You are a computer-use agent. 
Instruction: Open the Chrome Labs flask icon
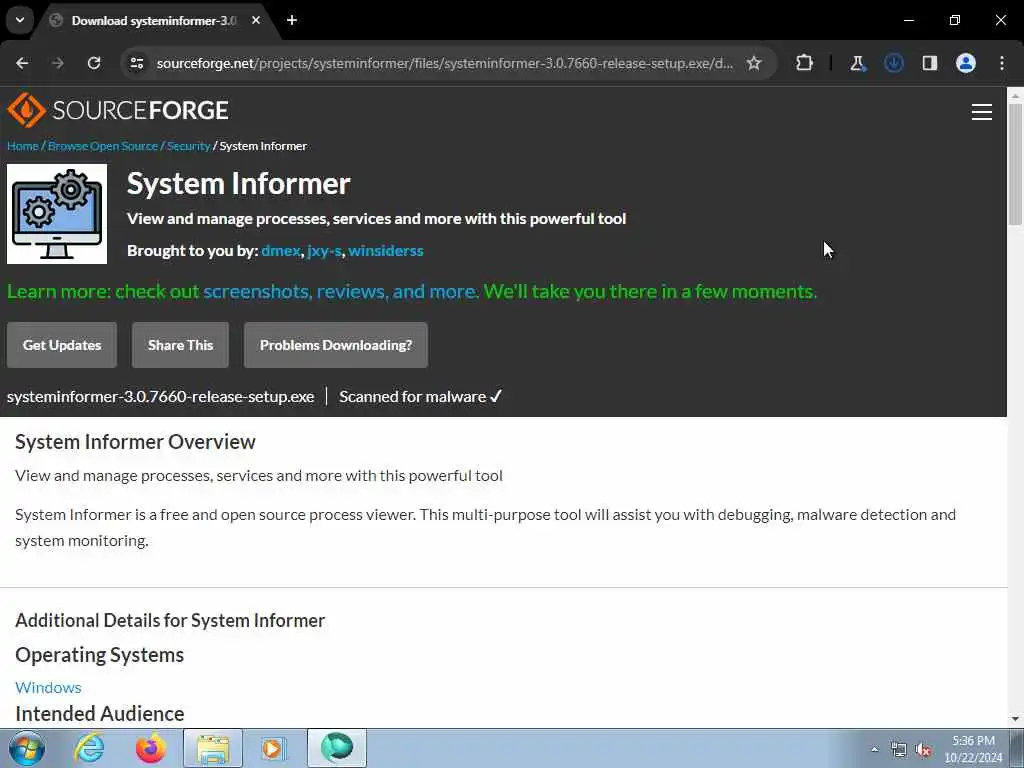[857, 63]
